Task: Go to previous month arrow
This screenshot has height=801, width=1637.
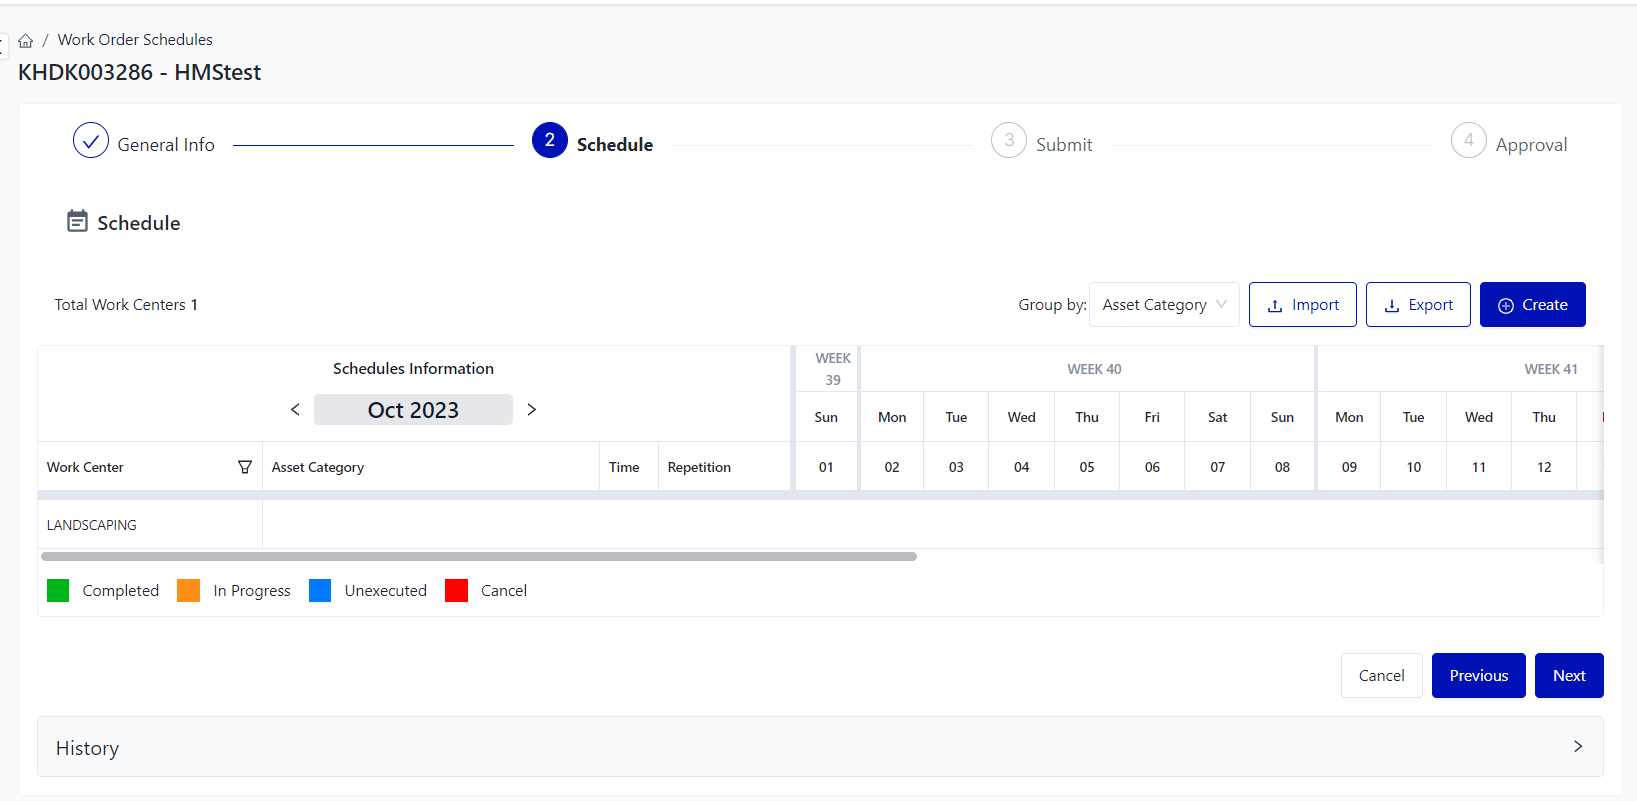Action: (x=295, y=410)
